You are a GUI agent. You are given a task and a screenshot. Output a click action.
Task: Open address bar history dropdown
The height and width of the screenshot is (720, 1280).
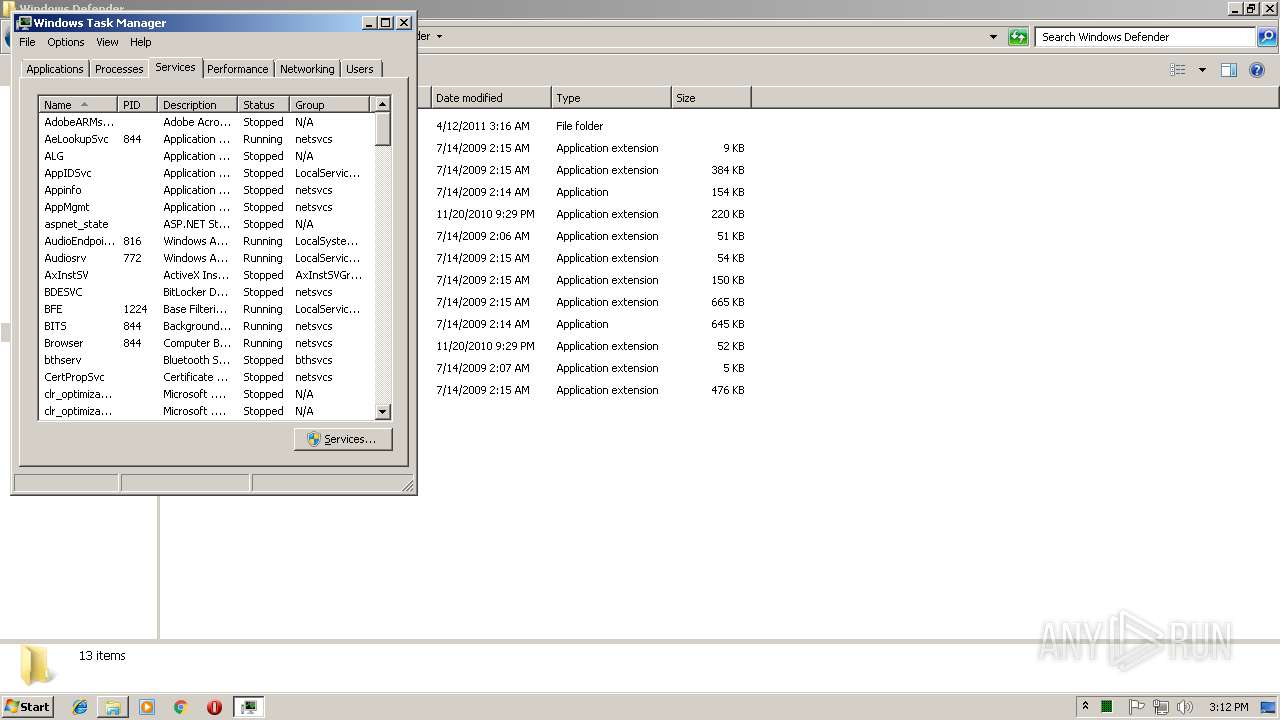993,37
